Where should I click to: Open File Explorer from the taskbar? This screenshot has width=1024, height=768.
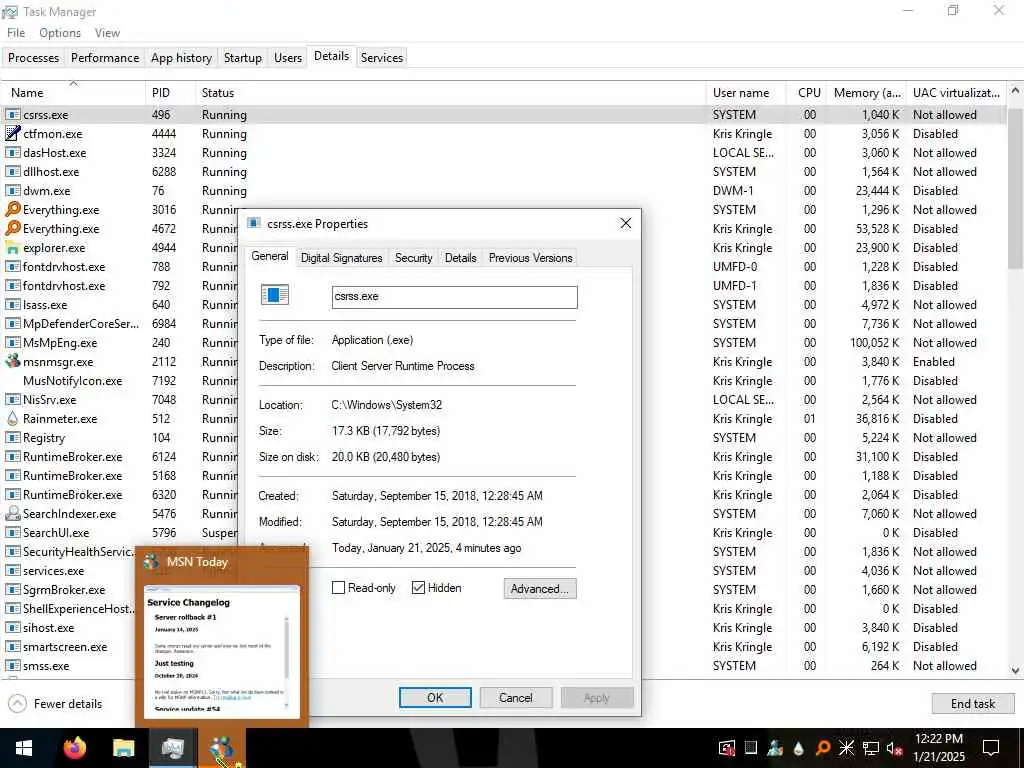click(x=123, y=748)
